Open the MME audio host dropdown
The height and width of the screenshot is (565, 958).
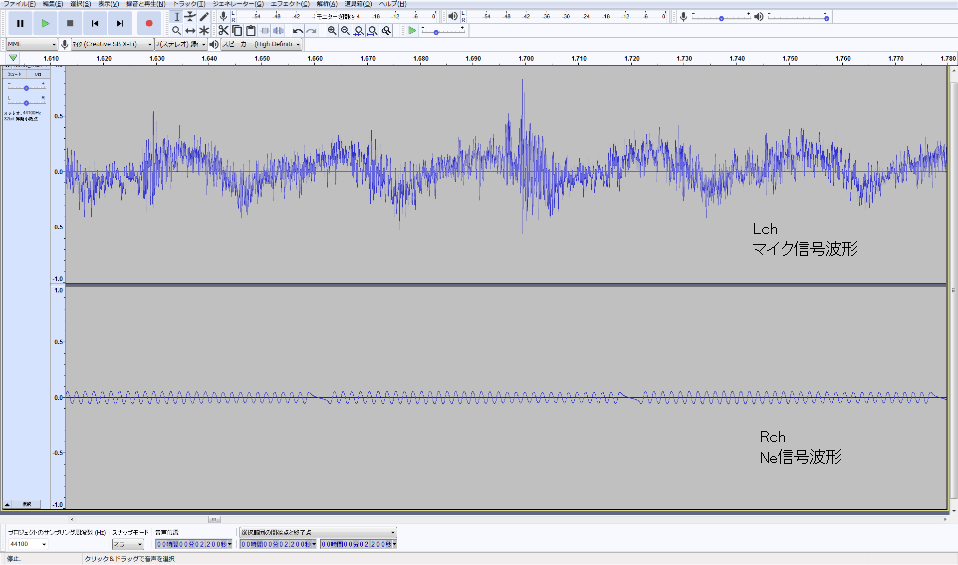[32, 45]
